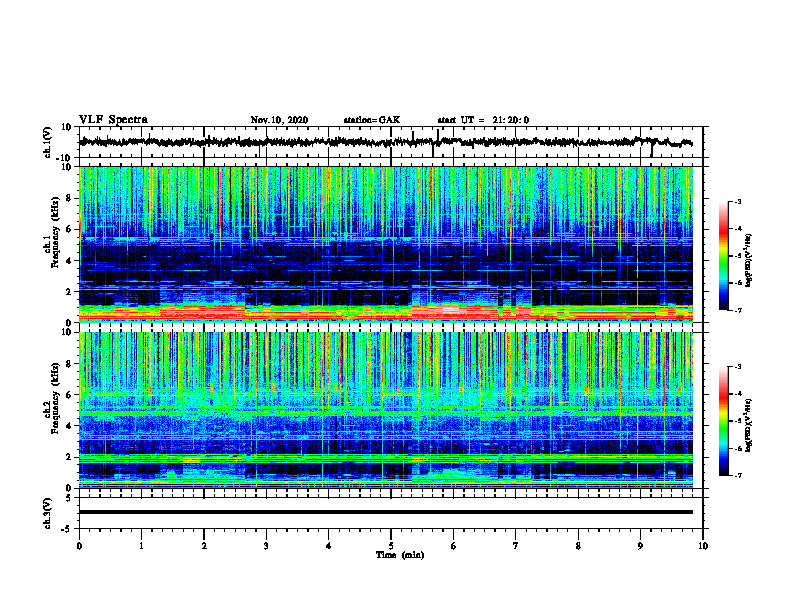Click the ch.1 voltage waveform trace

pos(385,142)
